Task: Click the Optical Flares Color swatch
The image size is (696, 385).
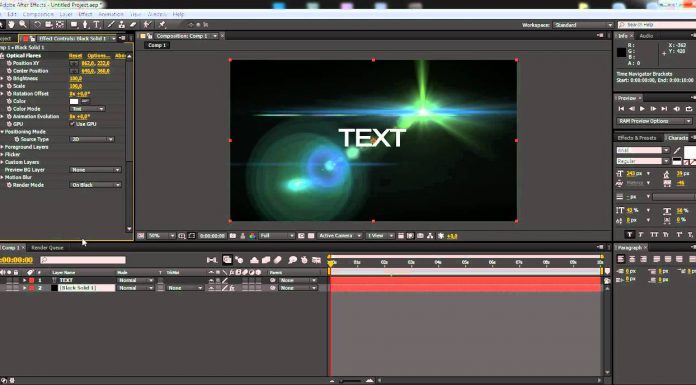Action: click(74, 101)
